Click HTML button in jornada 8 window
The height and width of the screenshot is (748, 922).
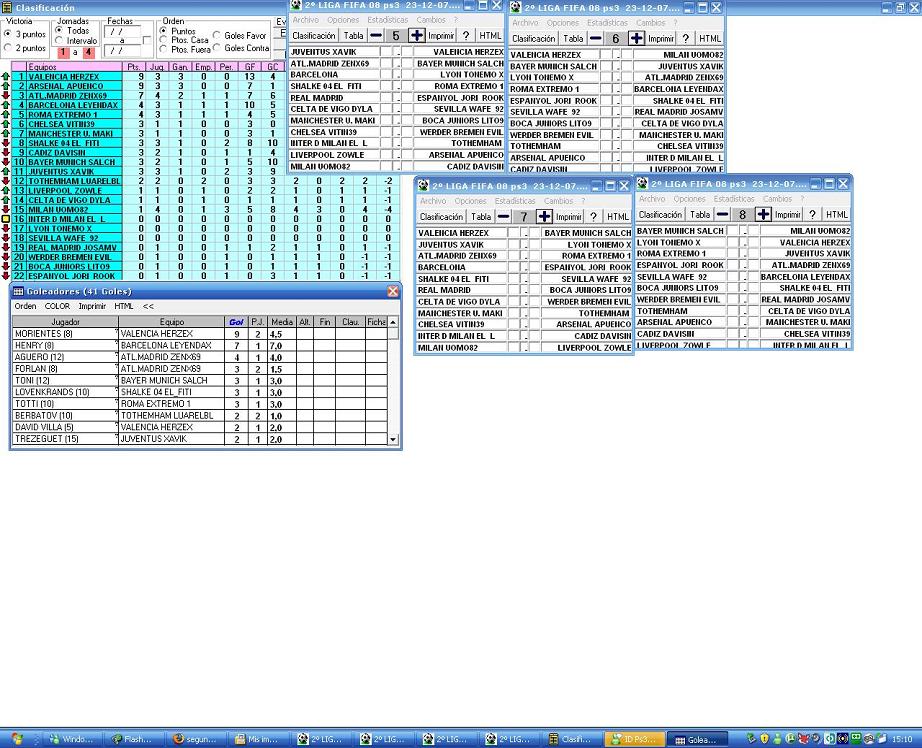tap(837, 215)
